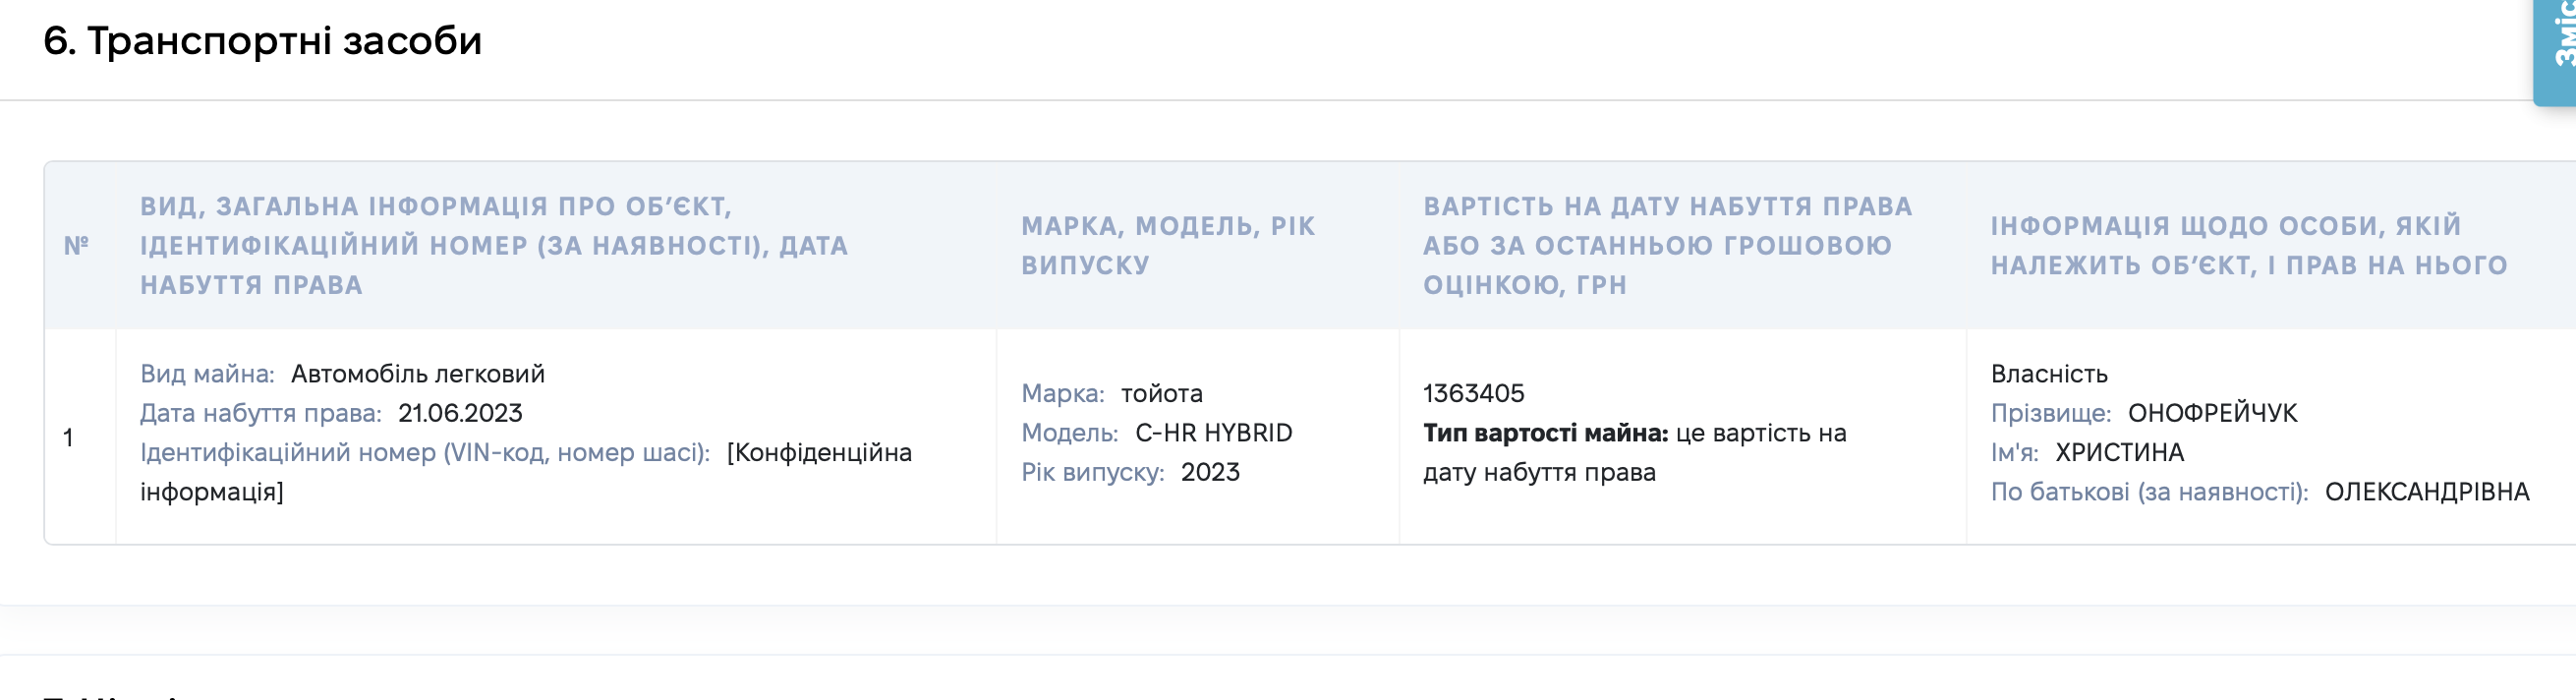The width and height of the screenshot is (2576, 700).
Task: Click the acquisition date 21.06.2023
Action: pos(460,413)
